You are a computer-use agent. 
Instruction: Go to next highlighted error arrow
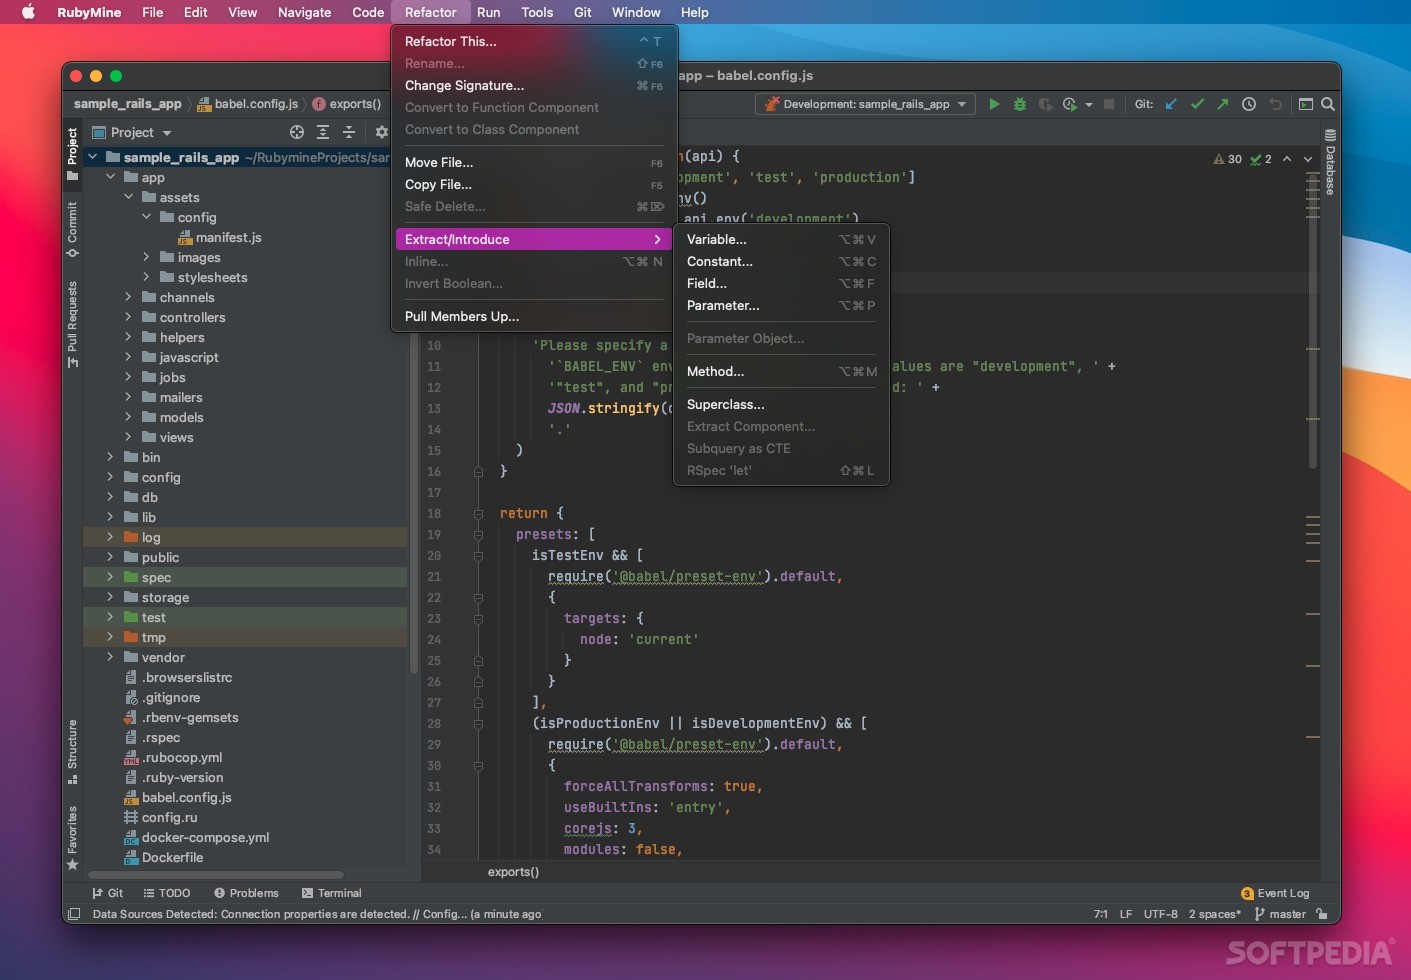tap(1308, 159)
